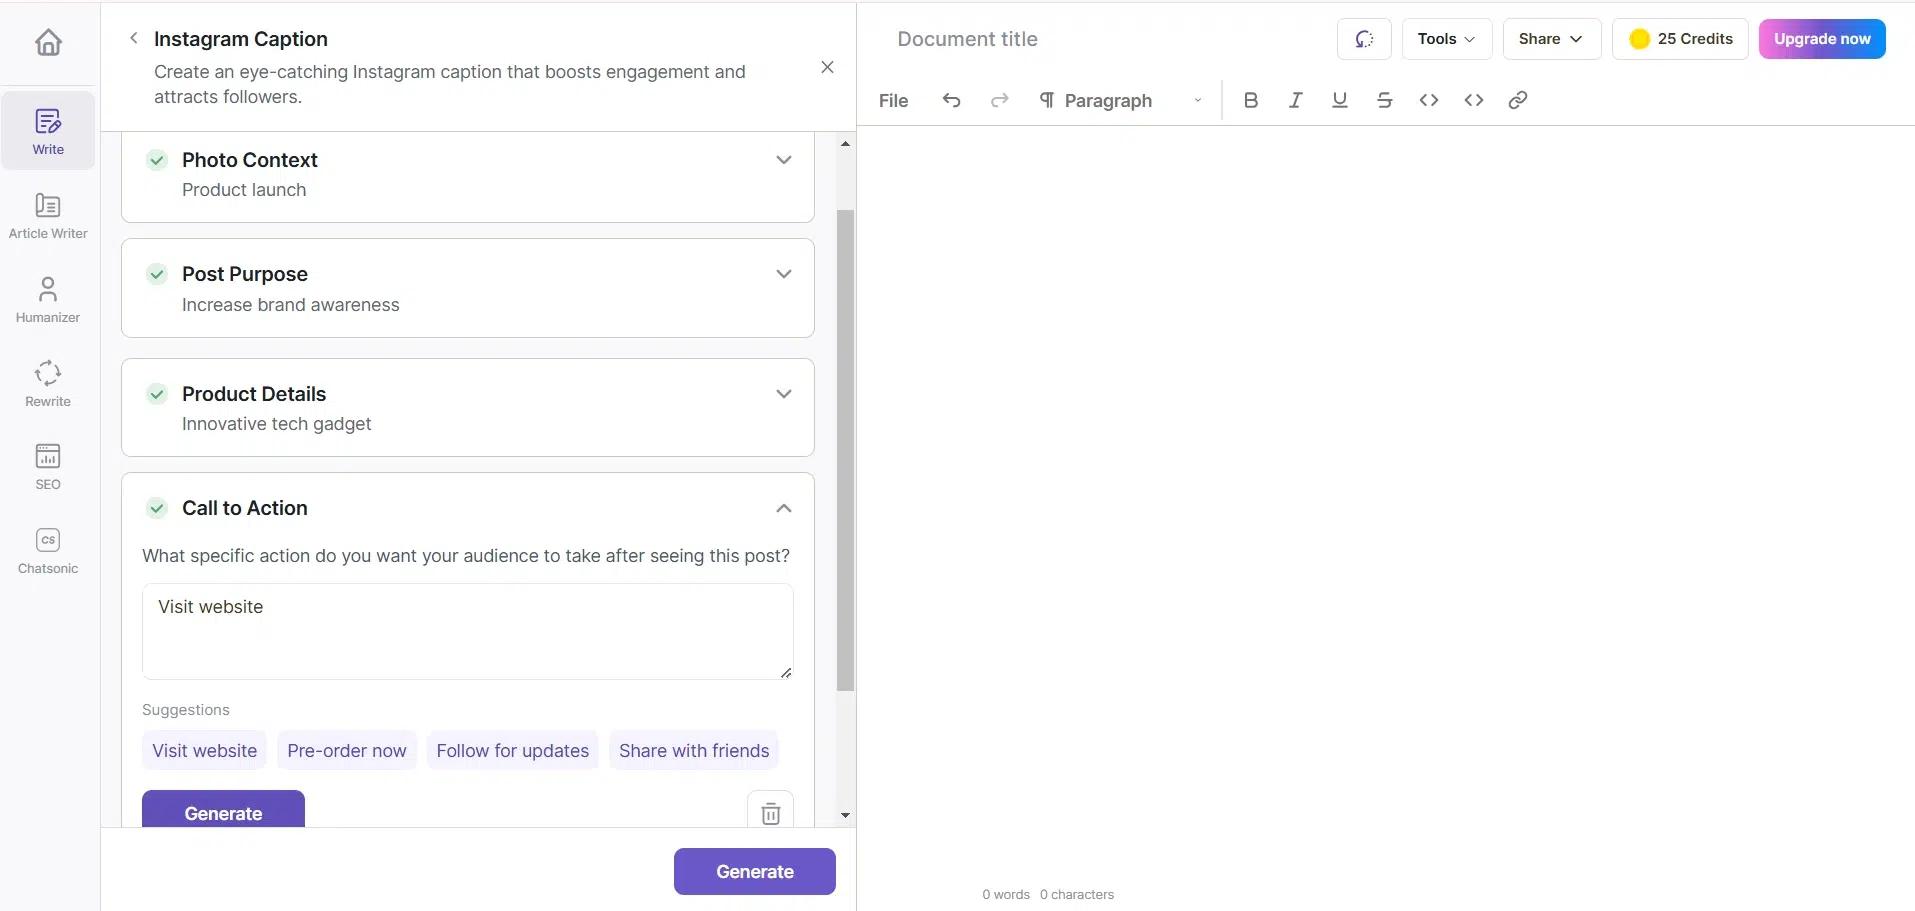
Task: Select the 'Follow for updates' suggestion
Action: [512, 750]
